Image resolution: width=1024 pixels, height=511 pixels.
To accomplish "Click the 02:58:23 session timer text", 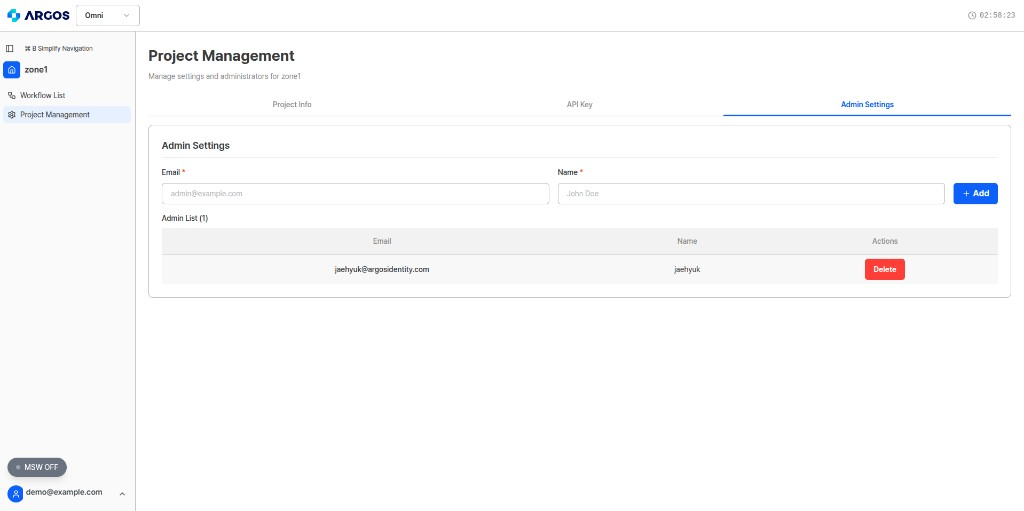I will tap(997, 15).
